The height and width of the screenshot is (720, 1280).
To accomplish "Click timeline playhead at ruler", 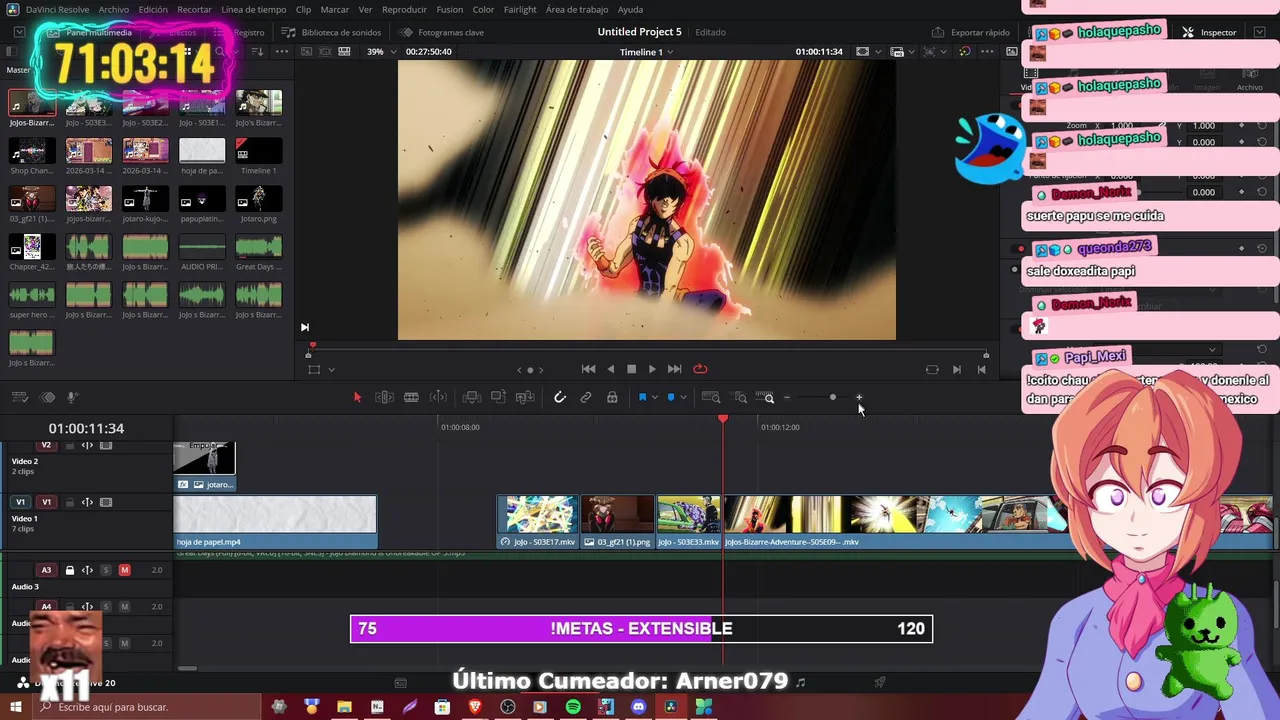I will (723, 419).
